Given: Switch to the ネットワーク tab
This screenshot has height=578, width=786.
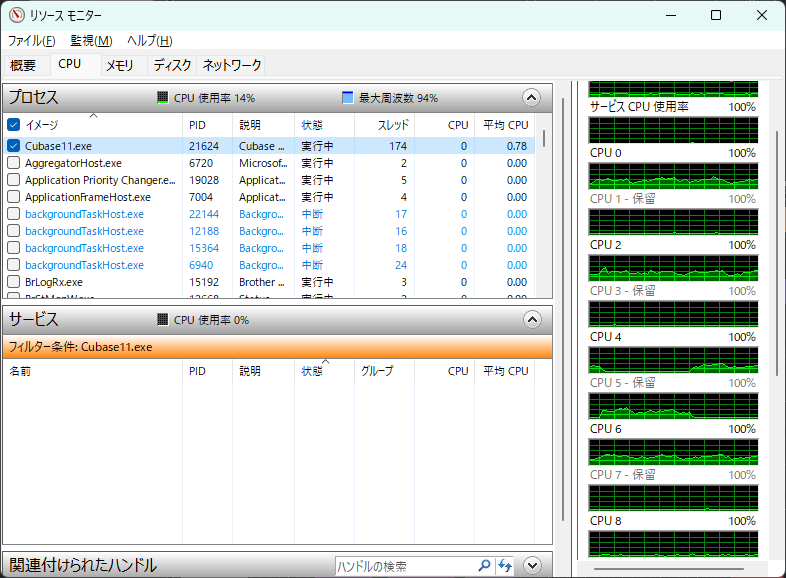Looking at the screenshot, I should tap(232, 65).
